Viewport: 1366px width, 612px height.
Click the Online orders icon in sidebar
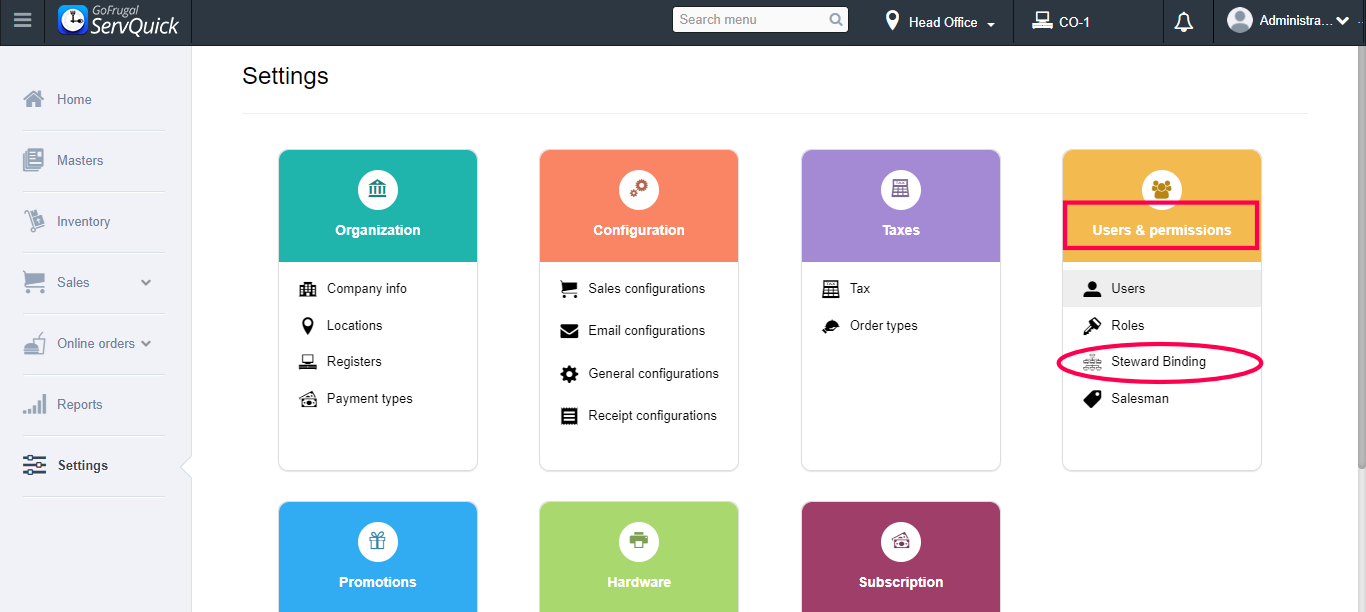(x=34, y=343)
